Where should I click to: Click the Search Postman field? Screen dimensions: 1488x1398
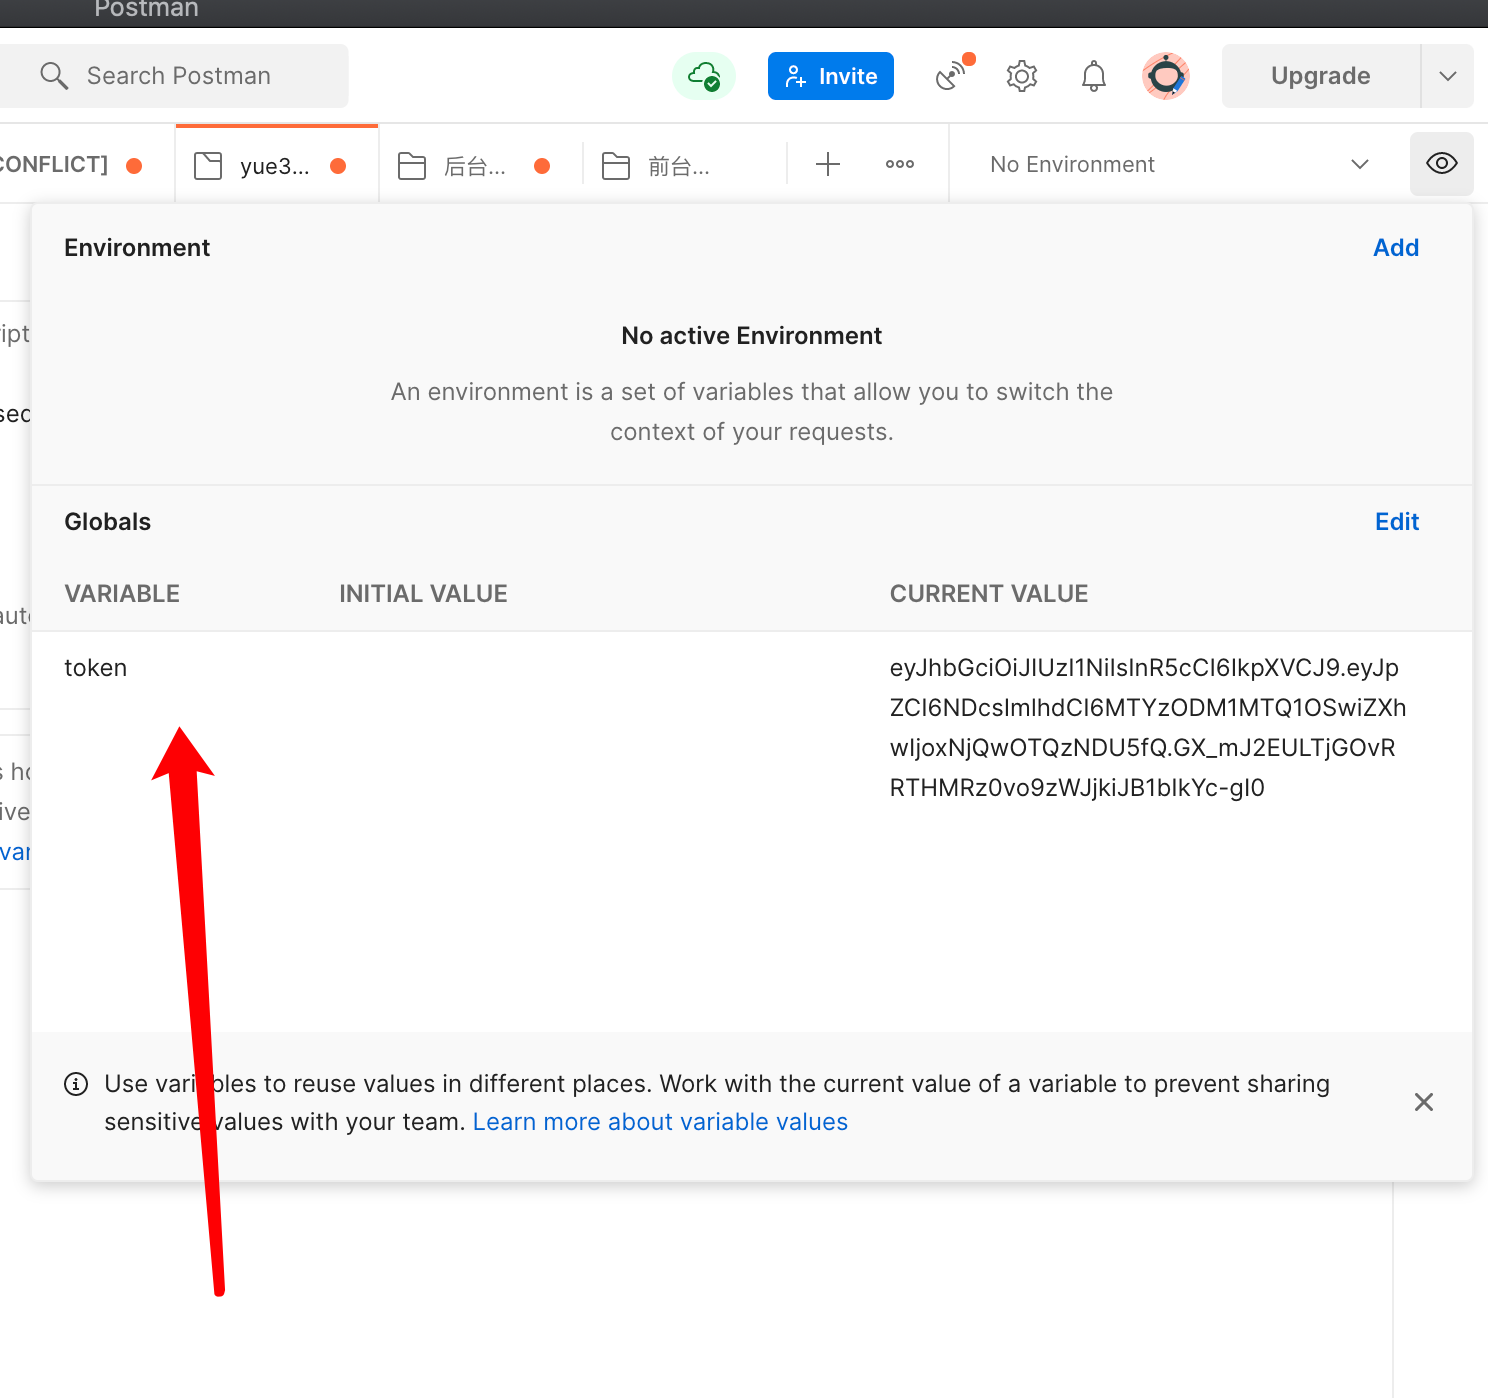click(178, 76)
